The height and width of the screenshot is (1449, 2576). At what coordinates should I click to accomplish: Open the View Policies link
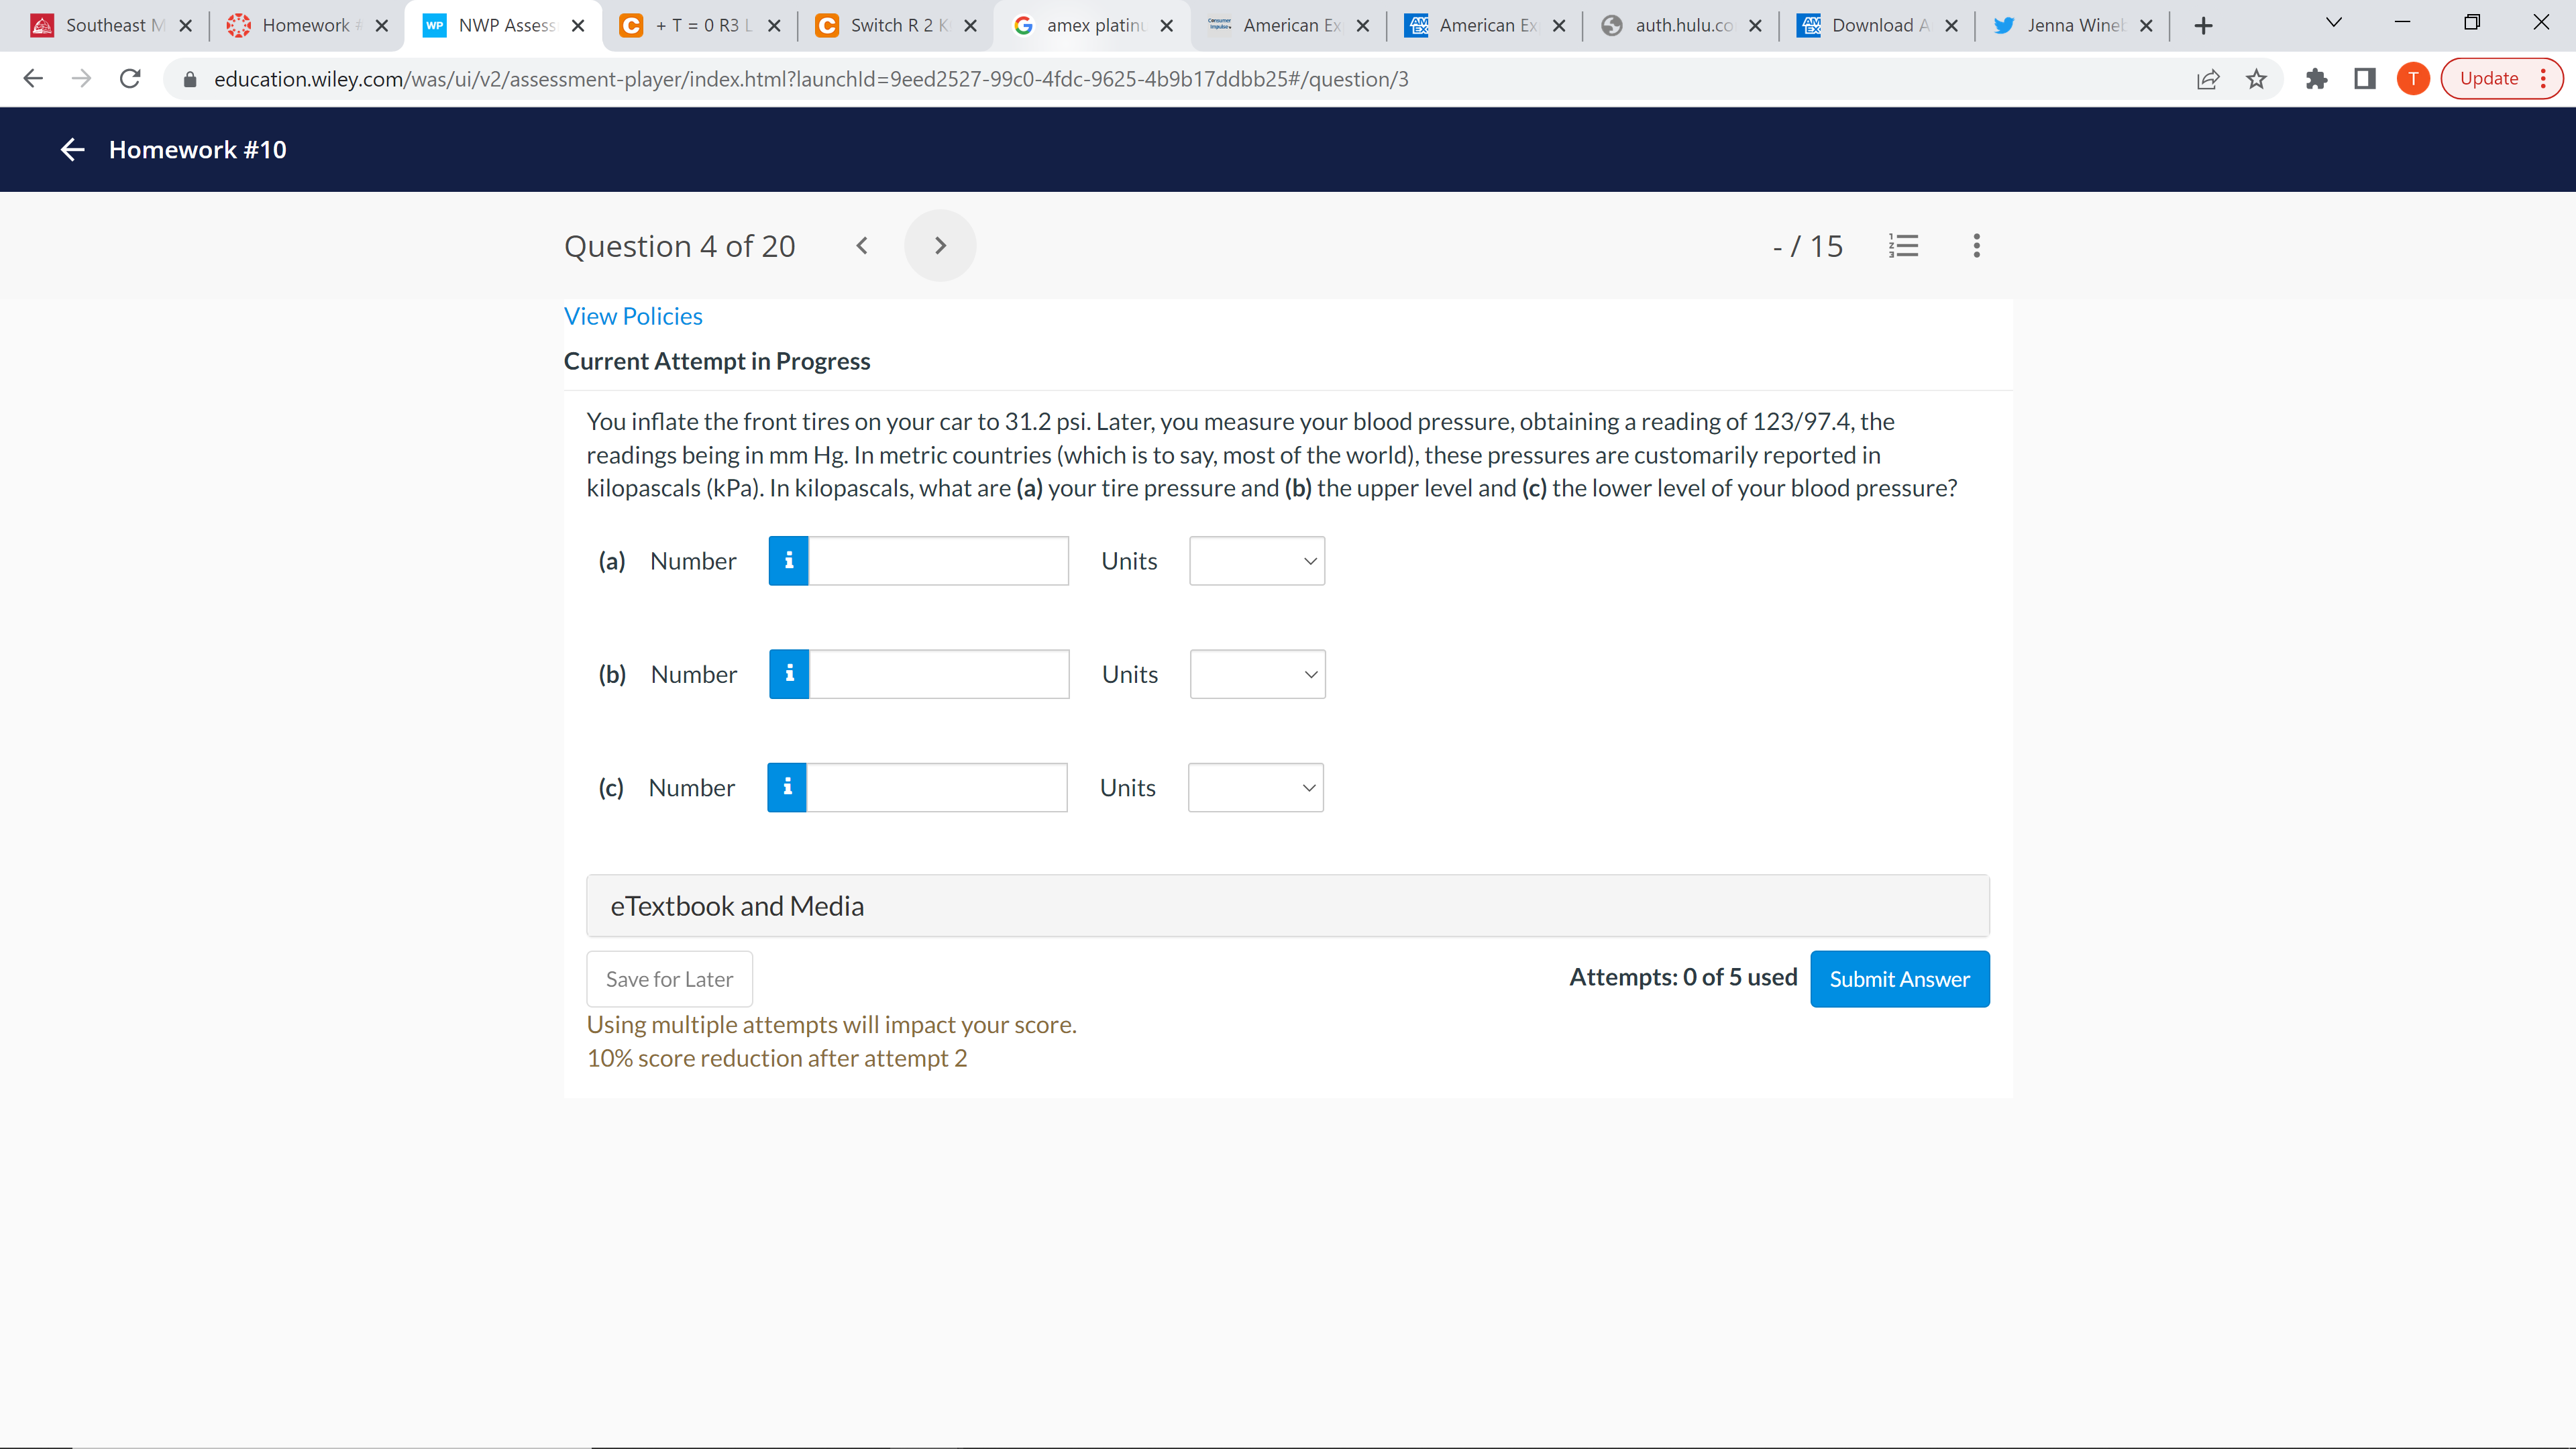pyautogui.click(x=633, y=316)
